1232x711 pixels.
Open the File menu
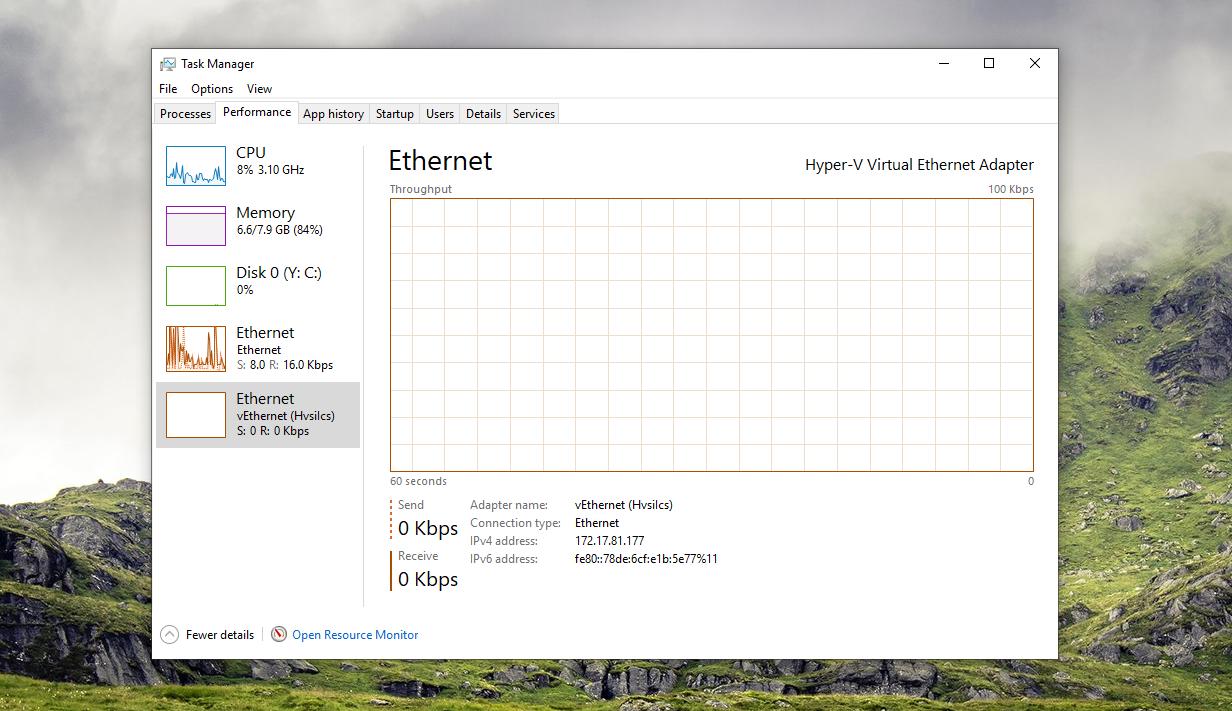pyautogui.click(x=168, y=89)
